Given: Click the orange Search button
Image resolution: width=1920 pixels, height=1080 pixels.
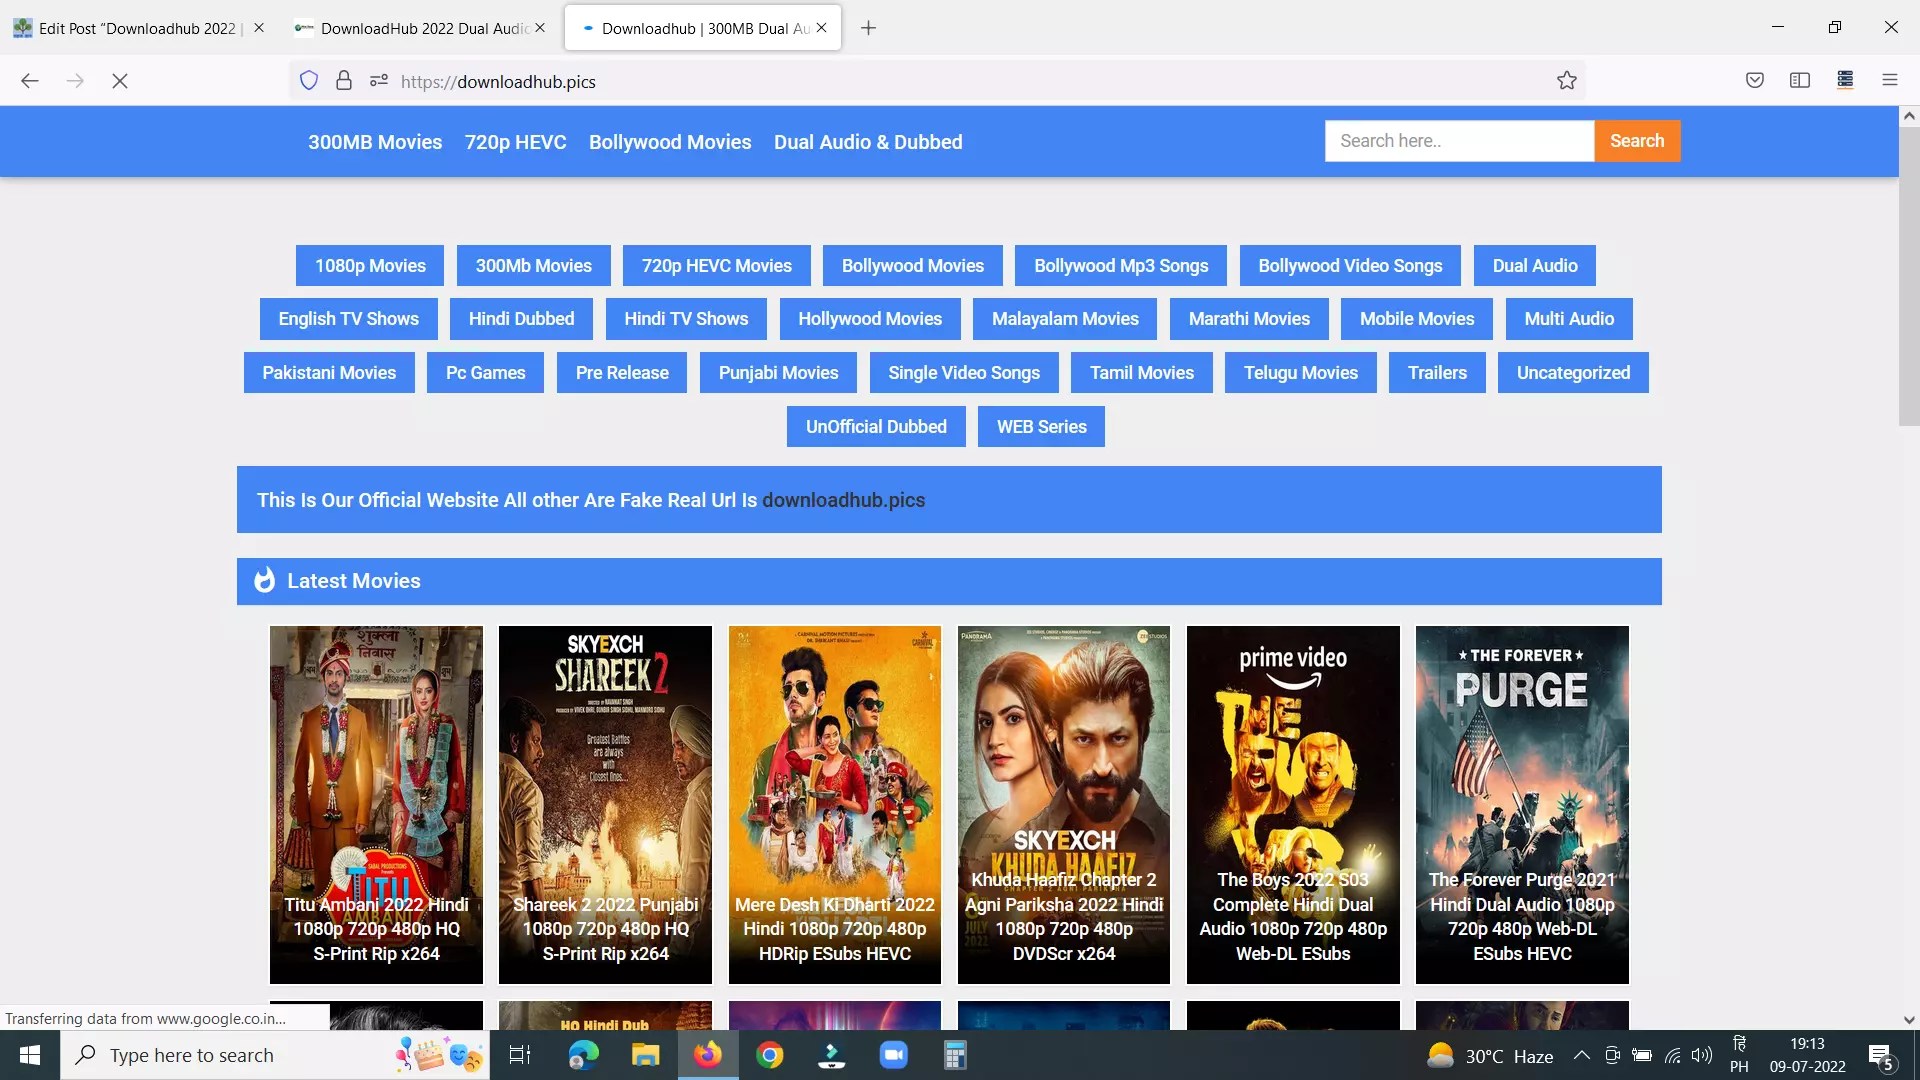Looking at the screenshot, I should 1637,141.
